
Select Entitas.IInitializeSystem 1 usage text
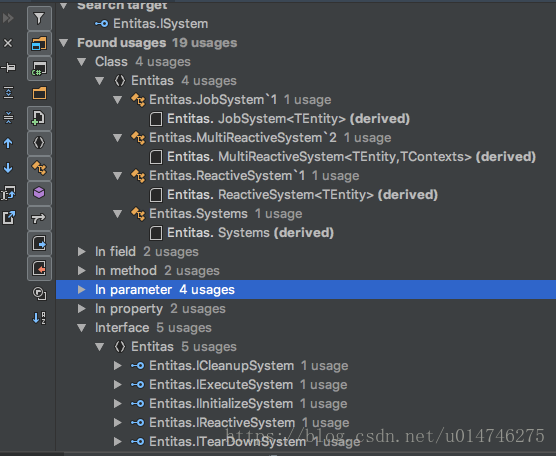[248, 404]
